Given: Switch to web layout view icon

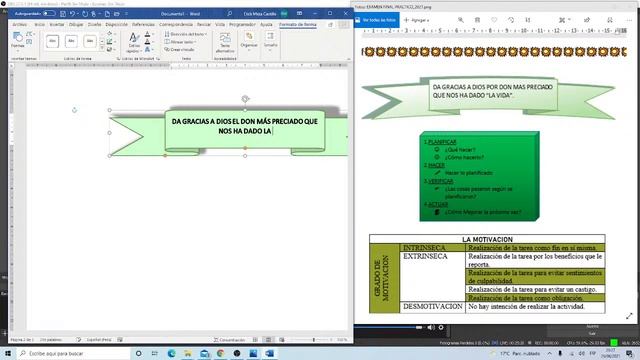Looking at the screenshot, I should [x=282, y=340].
